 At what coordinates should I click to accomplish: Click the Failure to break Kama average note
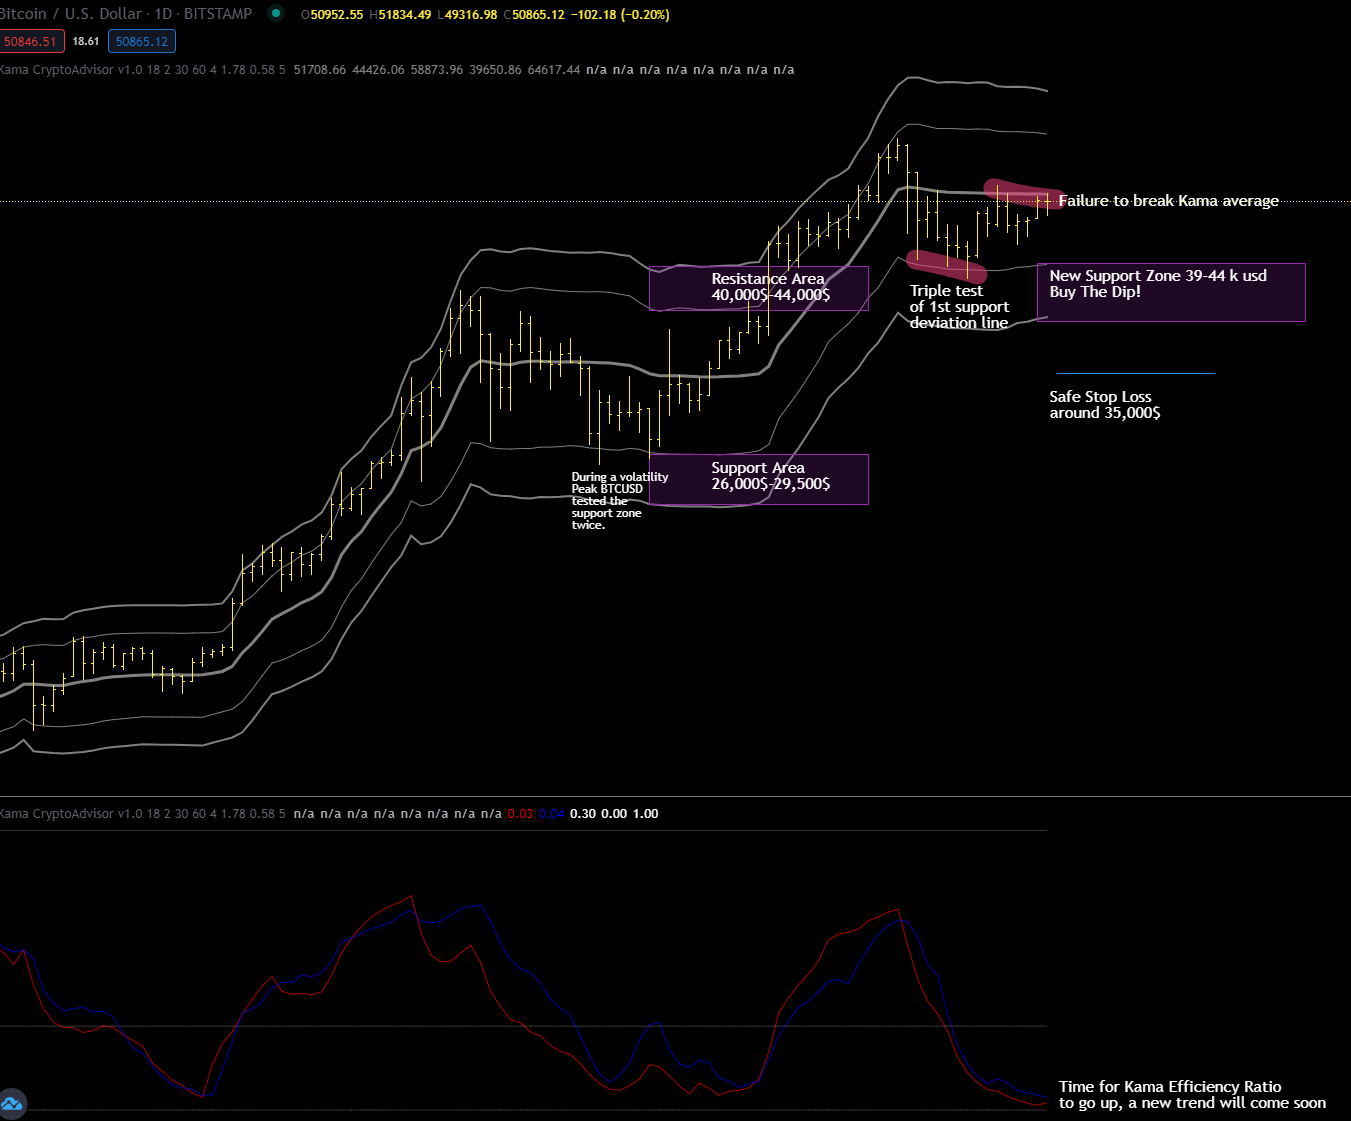[x=1168, y=201]
